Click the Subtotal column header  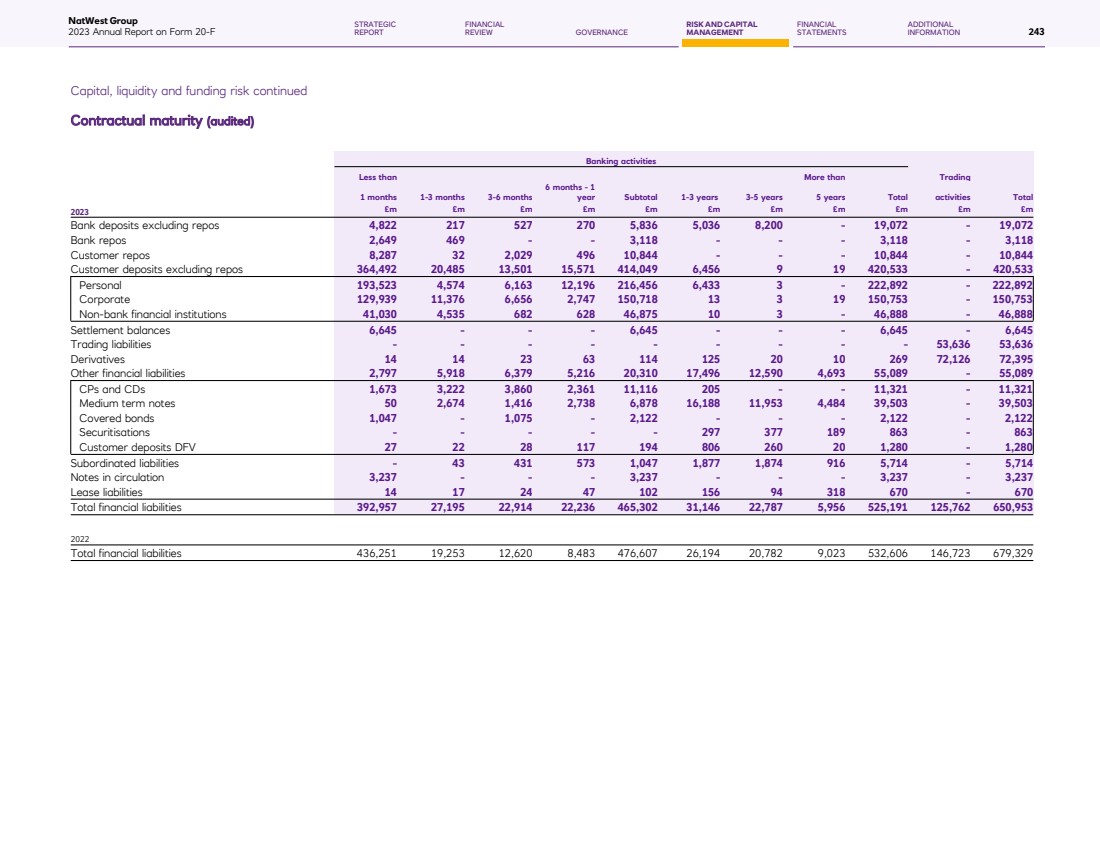[640, 197]
